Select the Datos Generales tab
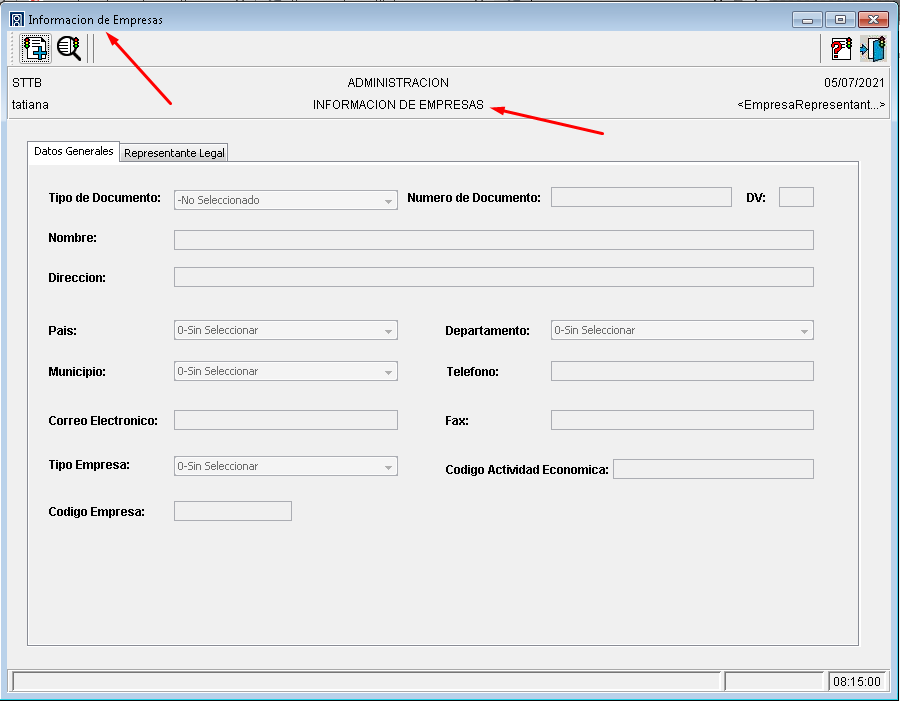The image size is (900, 701). (74, 151)
